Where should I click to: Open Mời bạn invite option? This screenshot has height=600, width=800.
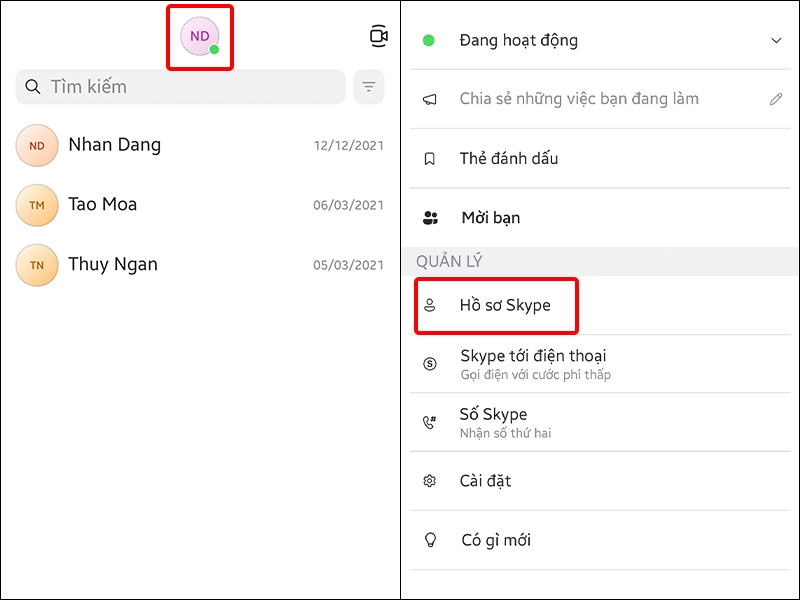point(601,218)
